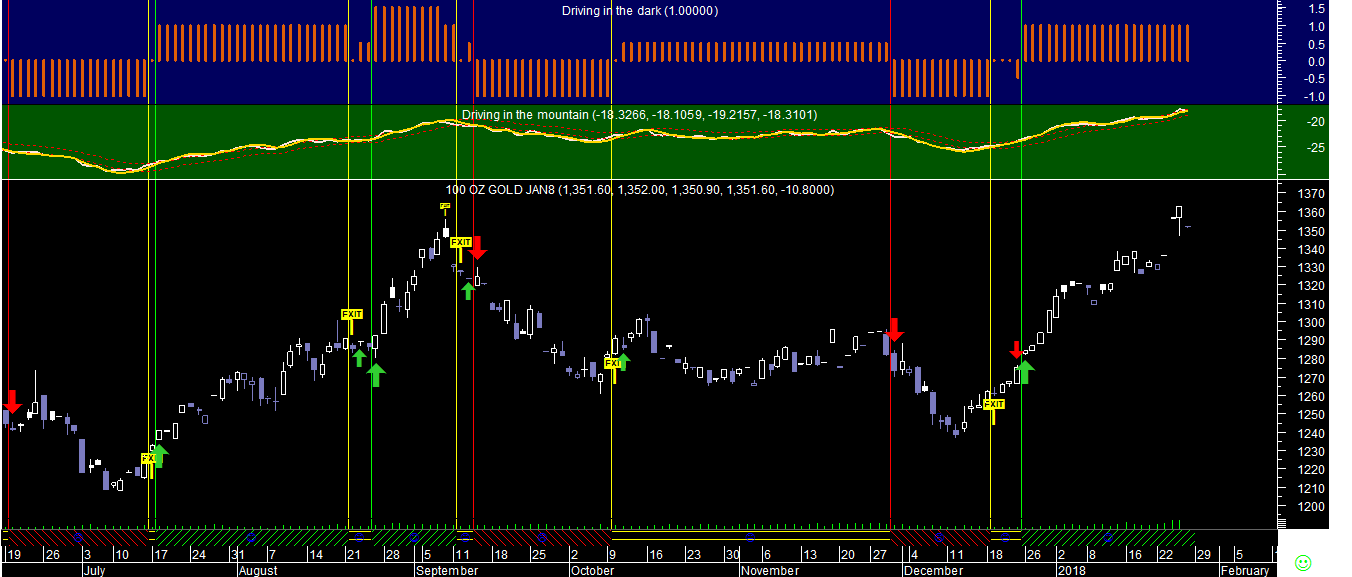Click the August month label

tap(258, 571)
